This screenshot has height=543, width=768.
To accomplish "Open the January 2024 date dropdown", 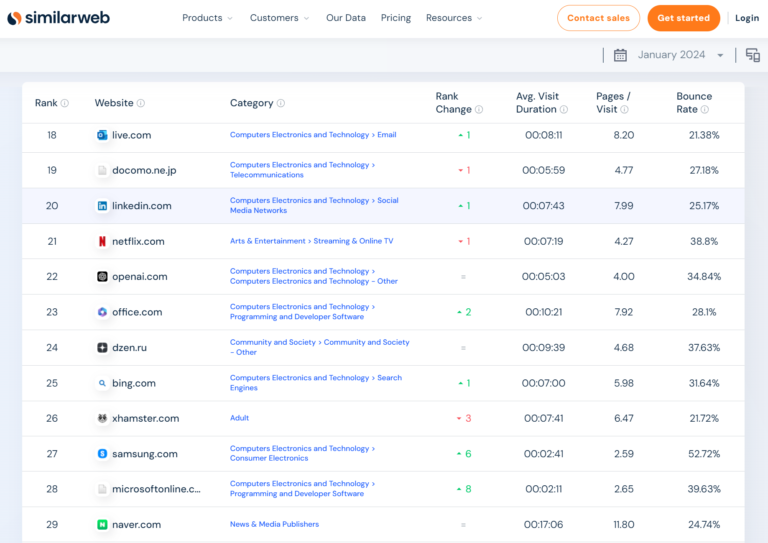I will 680,55.
